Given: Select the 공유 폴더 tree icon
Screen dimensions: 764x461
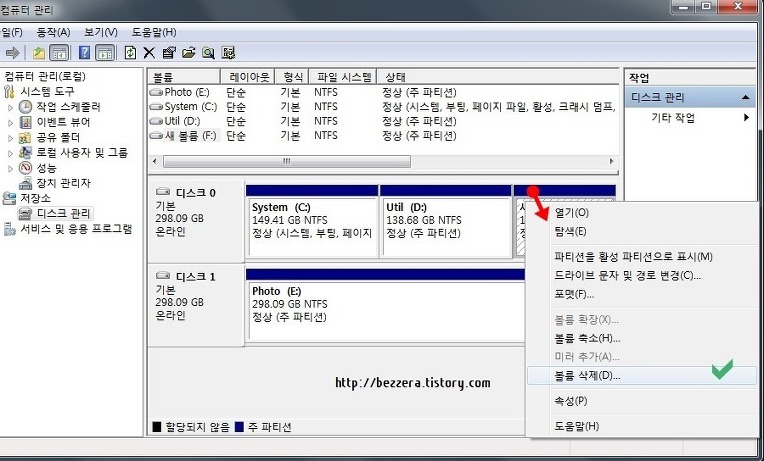Looking at the screenshot, I should (x=25, y=137).
